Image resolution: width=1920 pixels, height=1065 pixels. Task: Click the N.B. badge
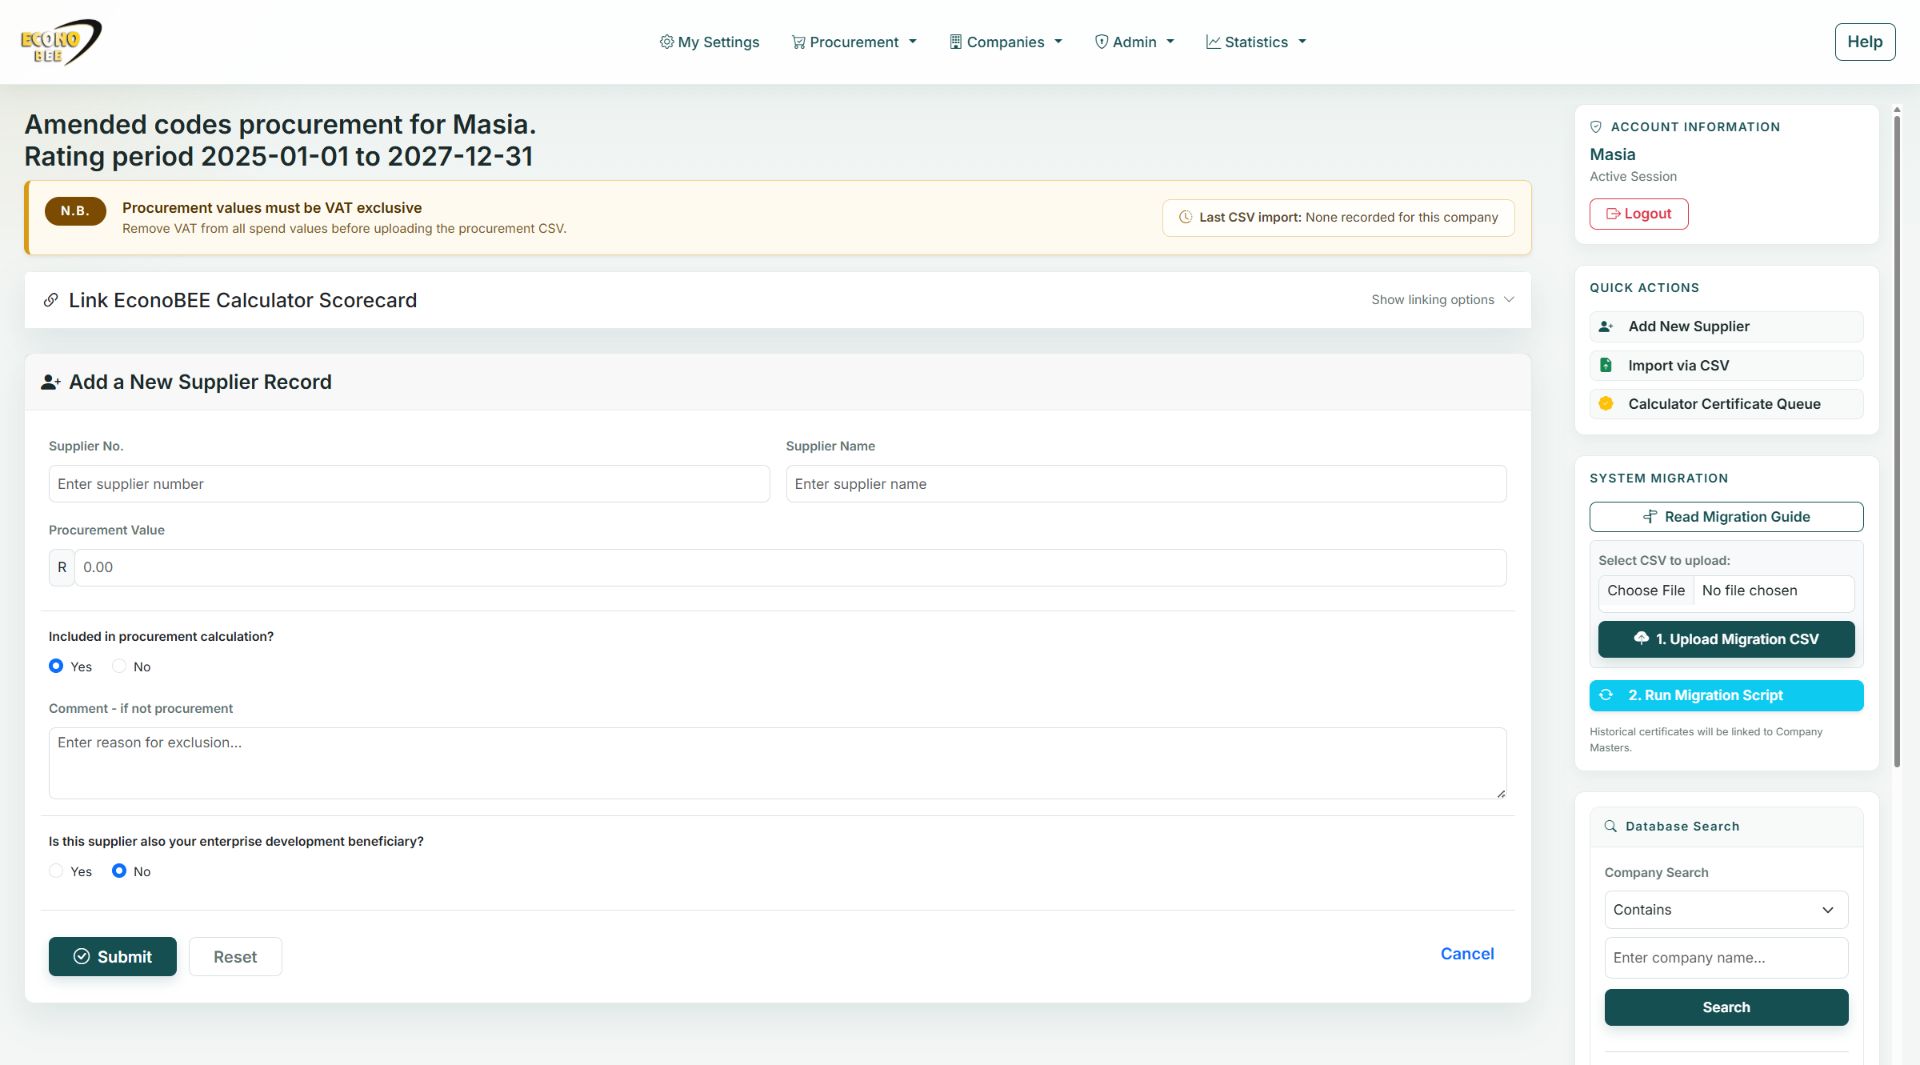[x=75, y=211]
